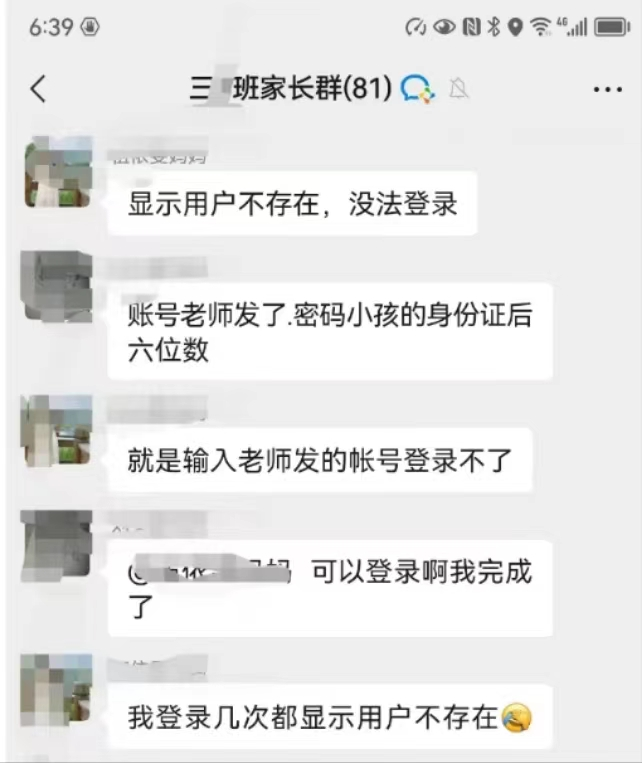
Task: Tap the Bluetooth icon in status bar
Action: coord(494,27)
